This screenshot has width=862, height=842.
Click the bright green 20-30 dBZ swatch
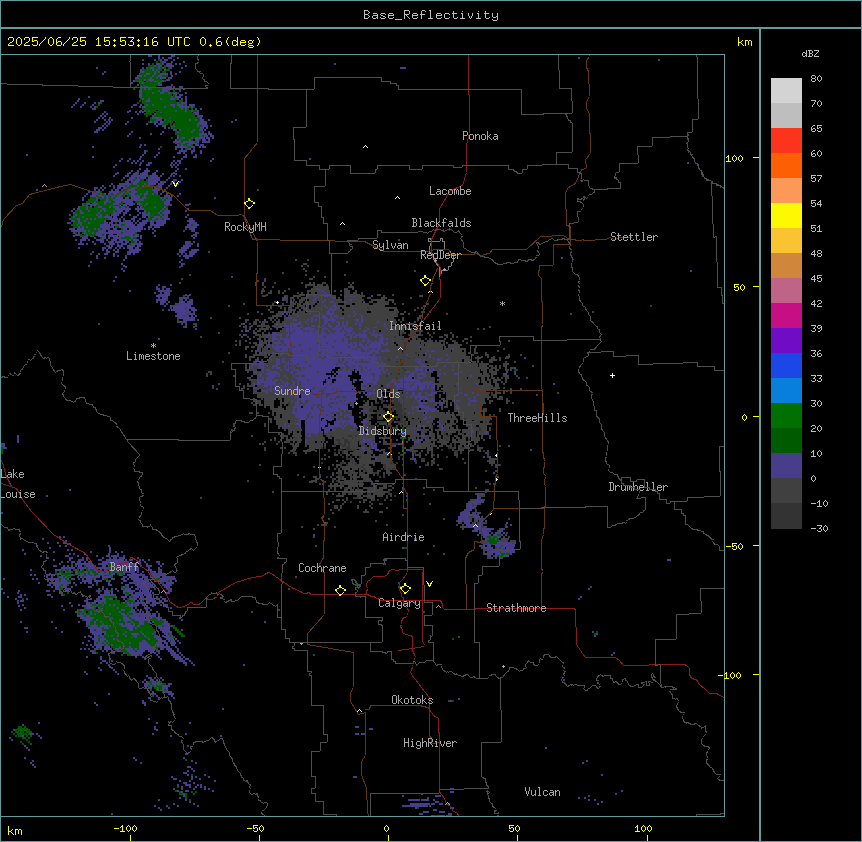pos(786,416)
